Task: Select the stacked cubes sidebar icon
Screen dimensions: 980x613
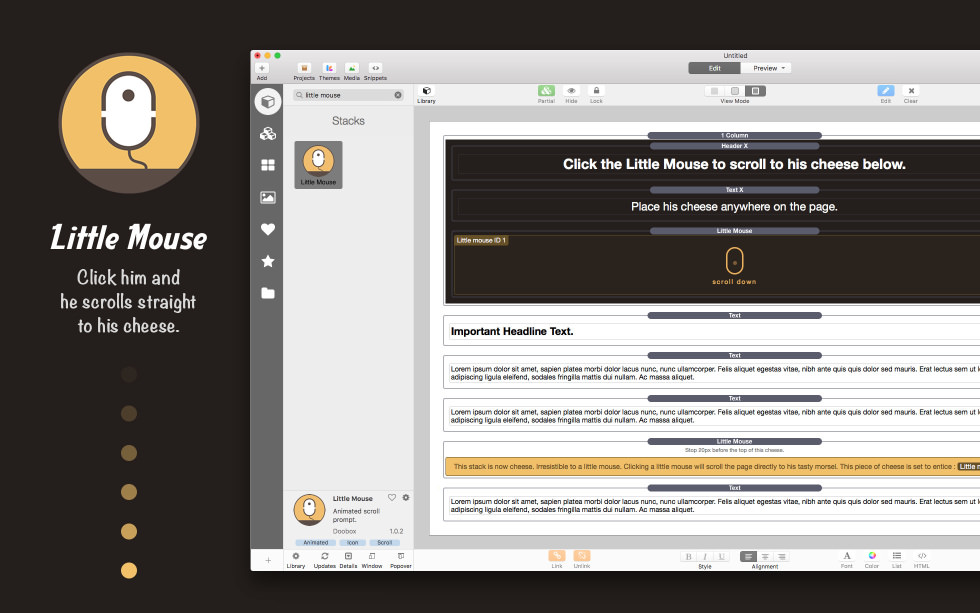Action: pos(268,133)
